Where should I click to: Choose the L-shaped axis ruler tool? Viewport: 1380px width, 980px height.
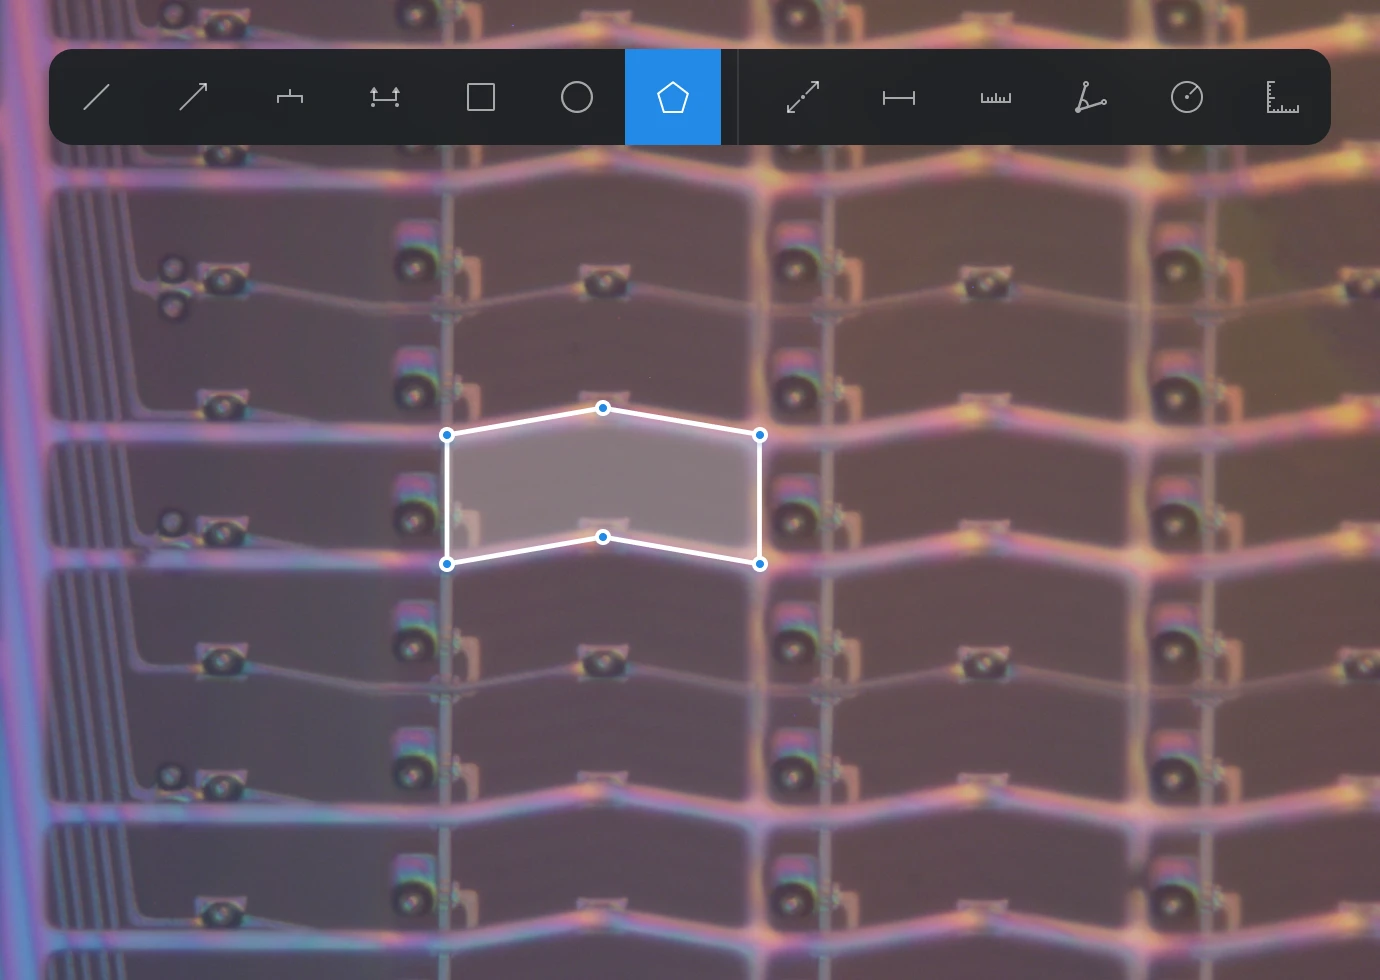[1283, 97]
